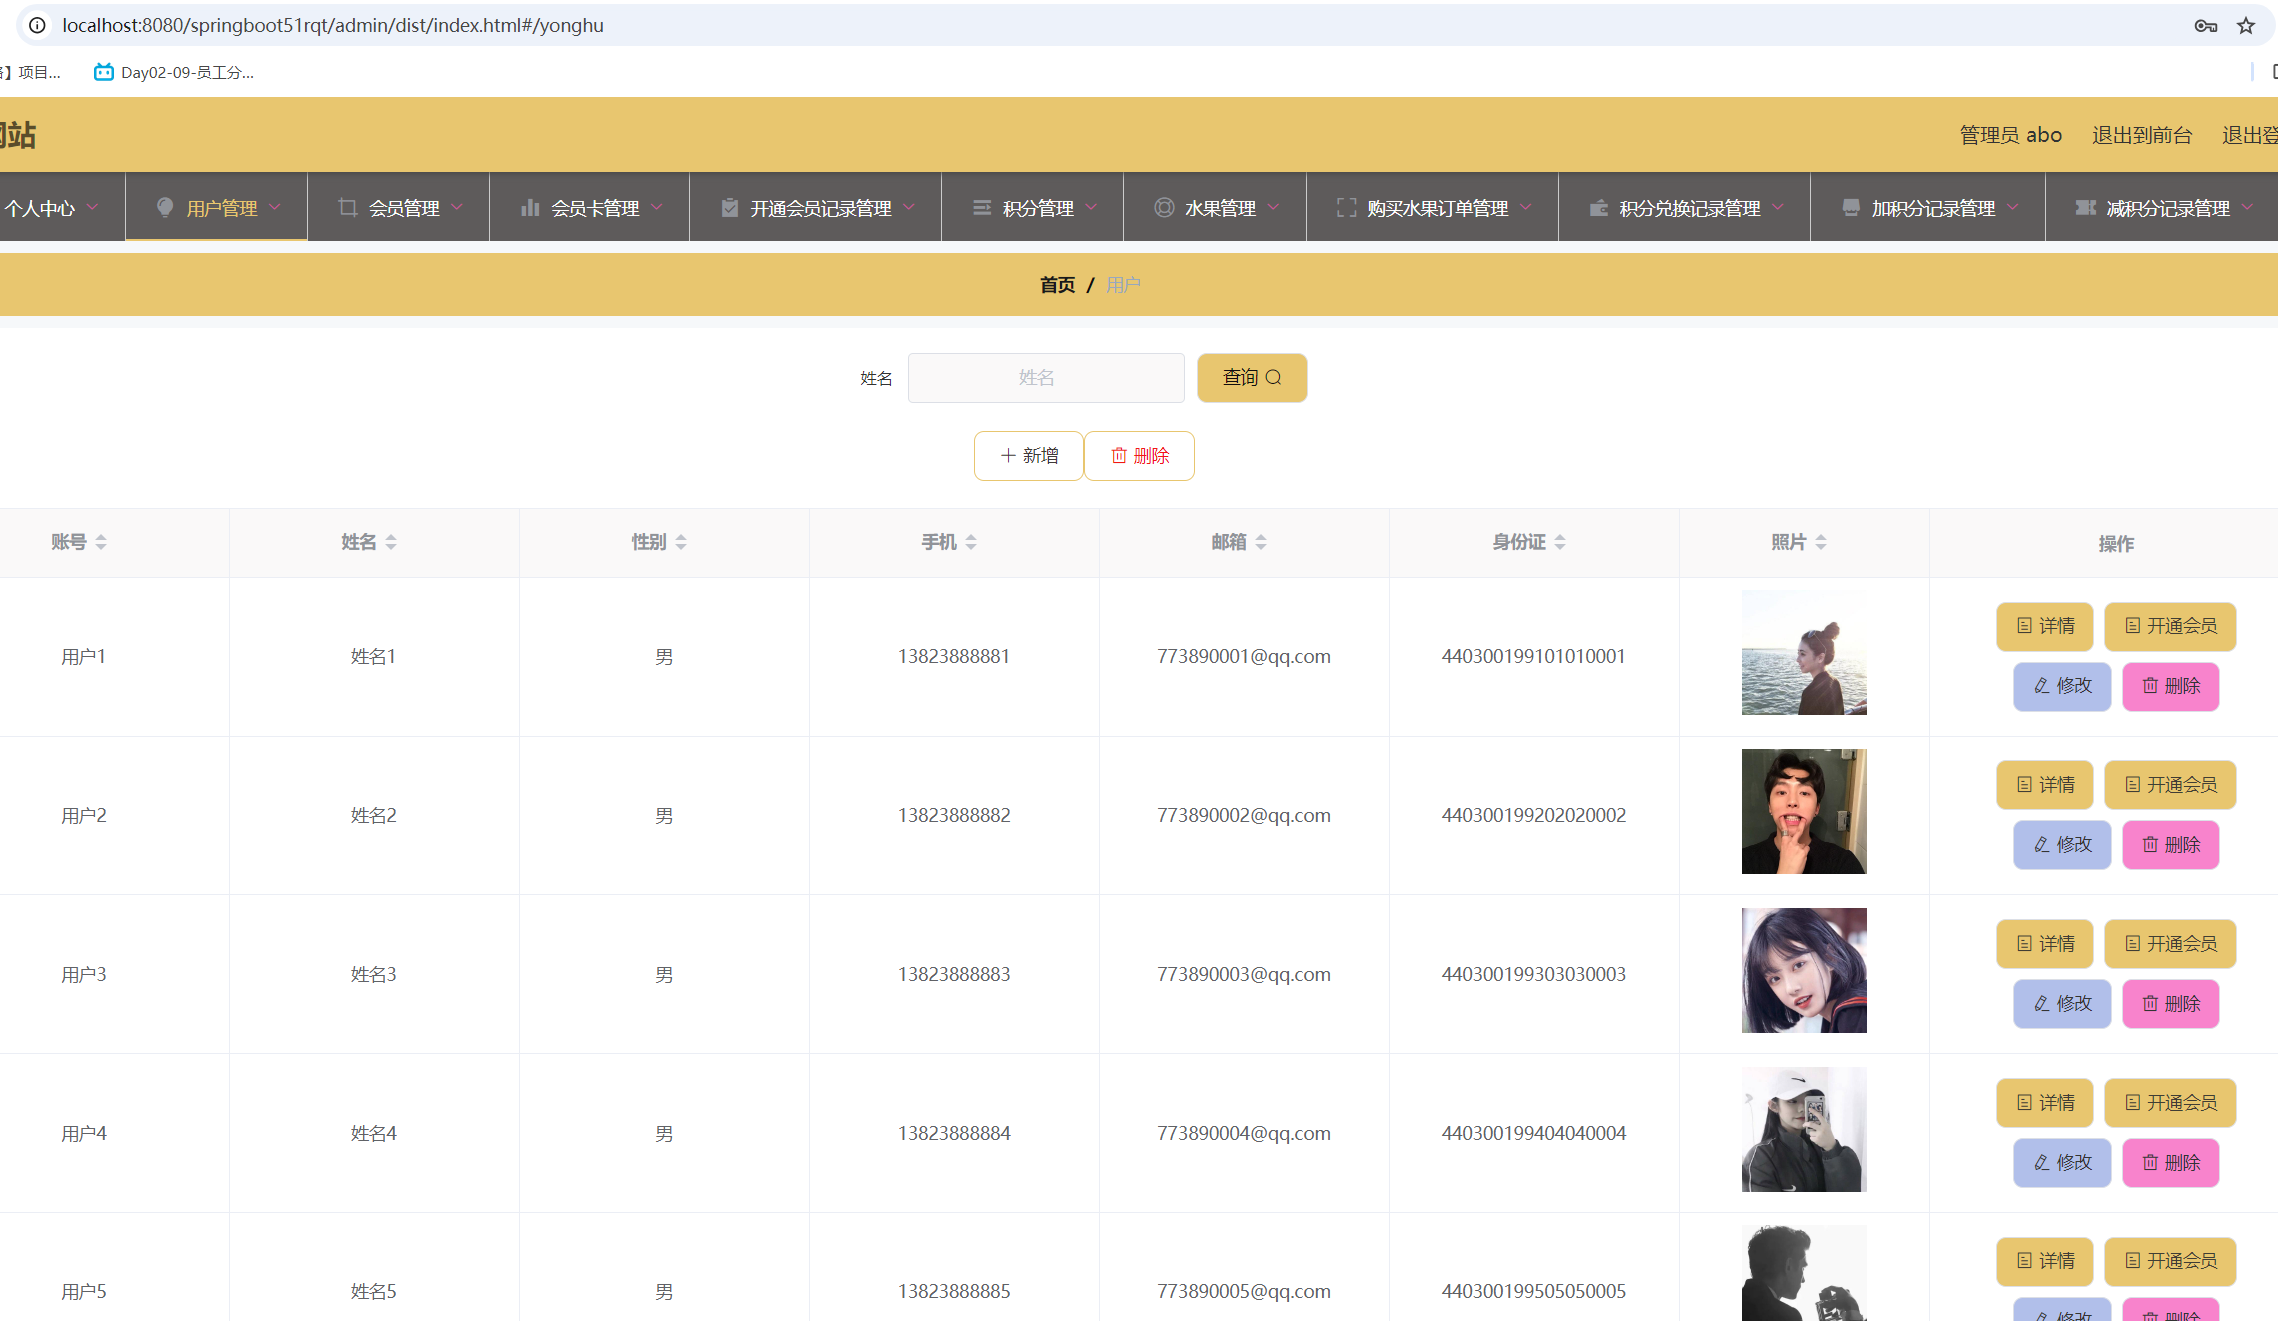The height and width of the screenshot is (1321, 2278).
Task: Select the 用户管理 lightbulb icon
Action: pyautogui.click(x=165, y=207)
